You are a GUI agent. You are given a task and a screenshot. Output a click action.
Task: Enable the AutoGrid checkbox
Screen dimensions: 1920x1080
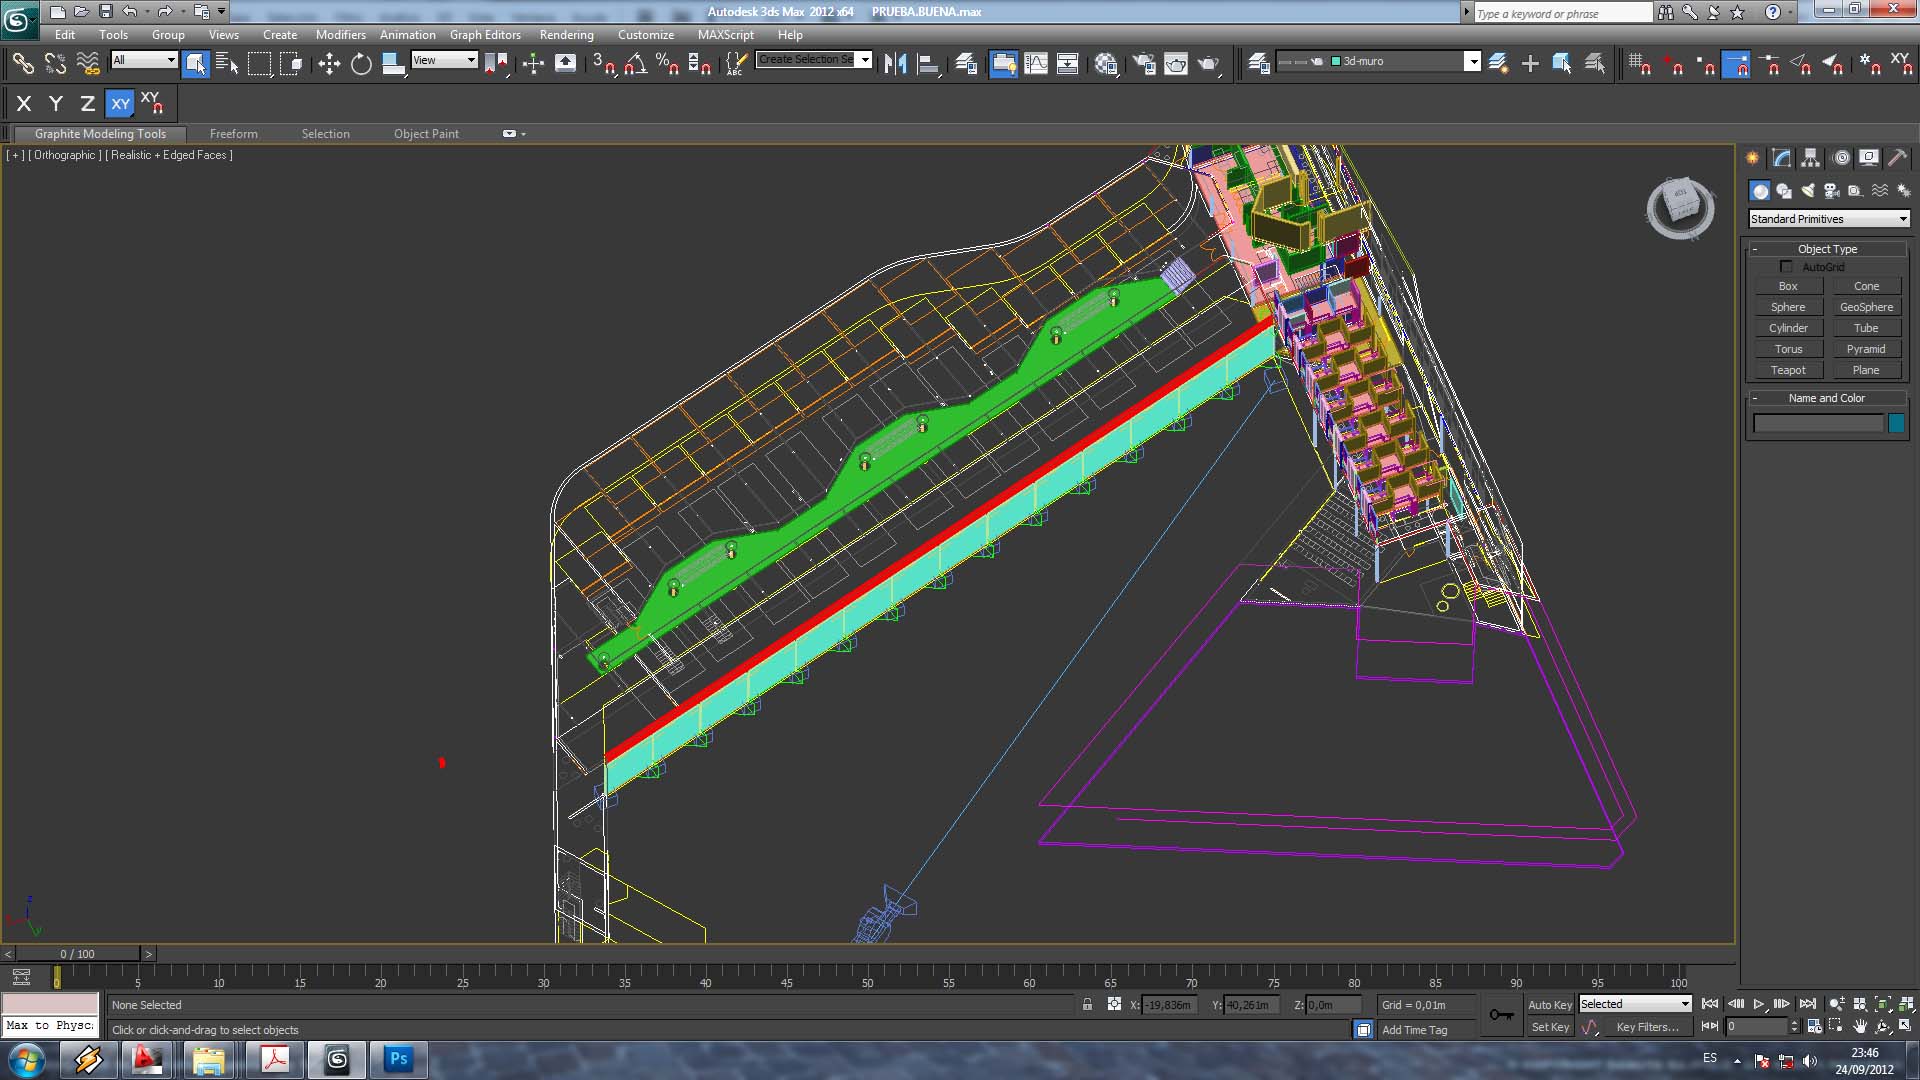tap(1787, 267)
